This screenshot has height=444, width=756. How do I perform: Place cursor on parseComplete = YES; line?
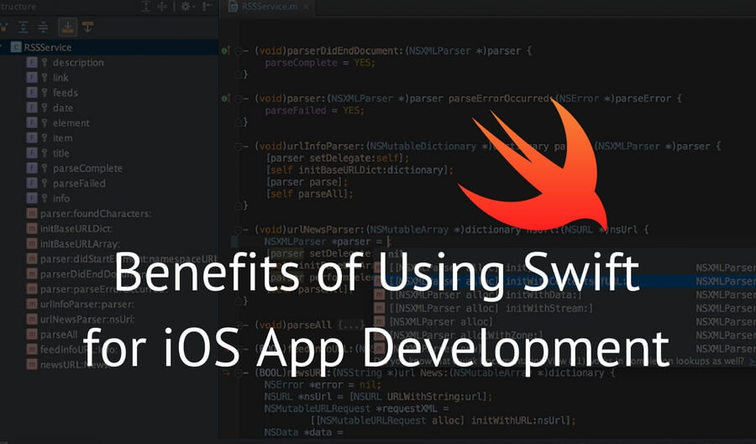coord(320,63)
